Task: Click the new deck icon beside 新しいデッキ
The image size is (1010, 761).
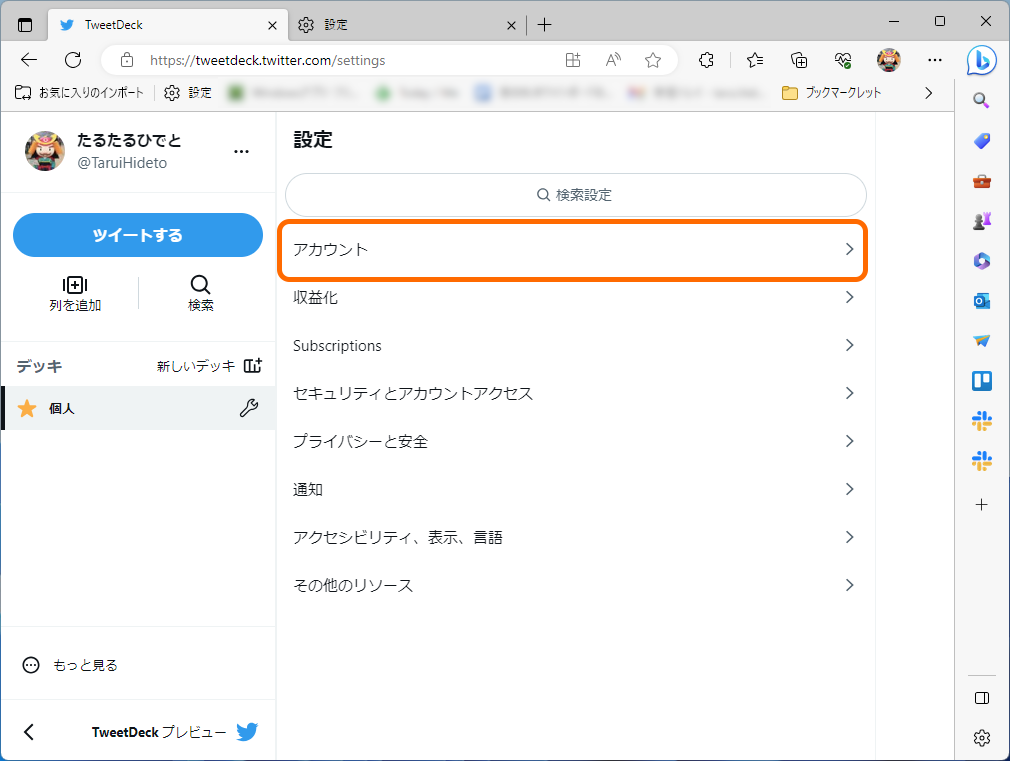Action: (x=253, y=365)
